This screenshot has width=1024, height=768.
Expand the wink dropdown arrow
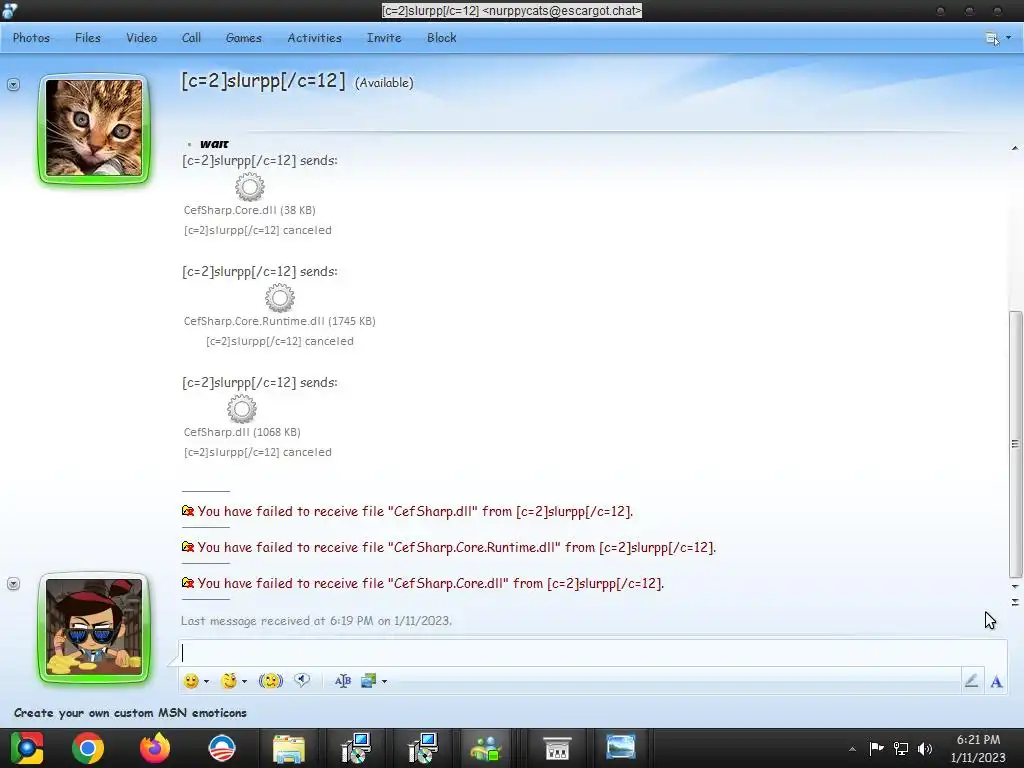point(245,682)
